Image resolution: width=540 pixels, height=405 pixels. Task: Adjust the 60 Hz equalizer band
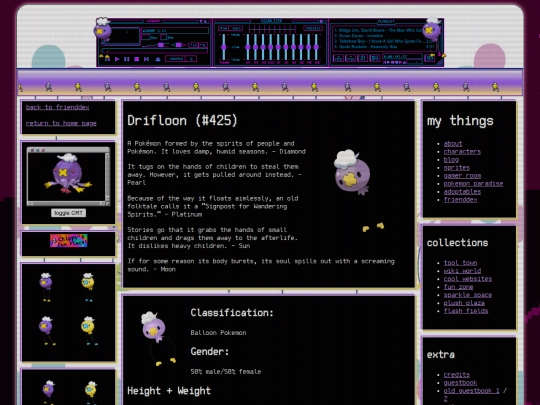(x=248, y=47)
